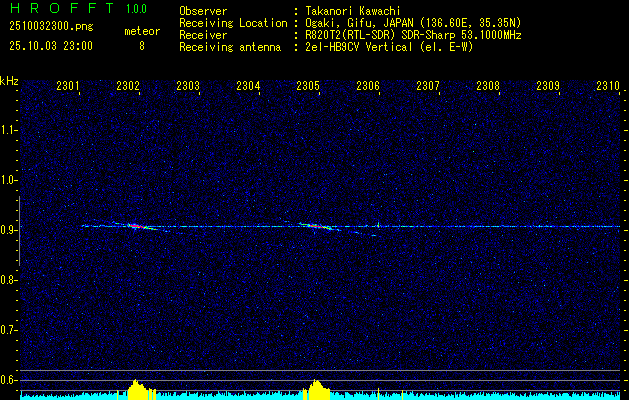The height and width of the screenshot is (400, 629).
Task: Click the 0.8 kHz frequency label
Action: 9,280
